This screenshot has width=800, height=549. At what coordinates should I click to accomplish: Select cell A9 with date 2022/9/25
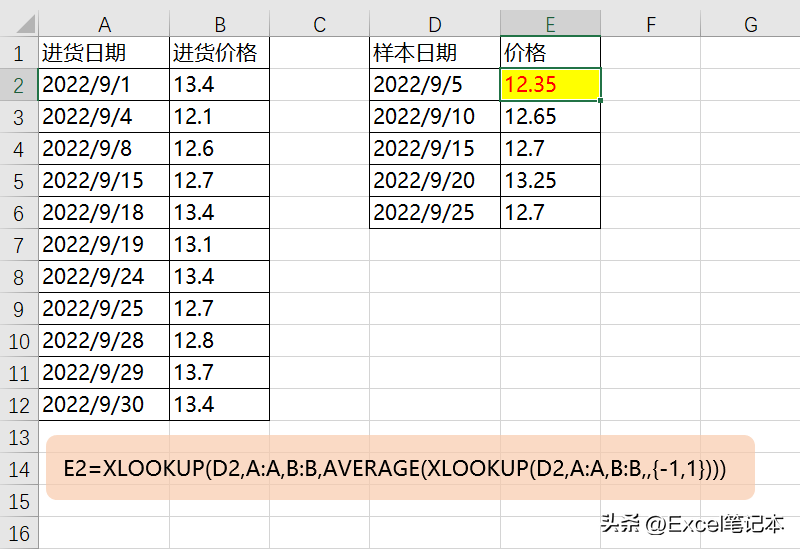coord(104,309)
